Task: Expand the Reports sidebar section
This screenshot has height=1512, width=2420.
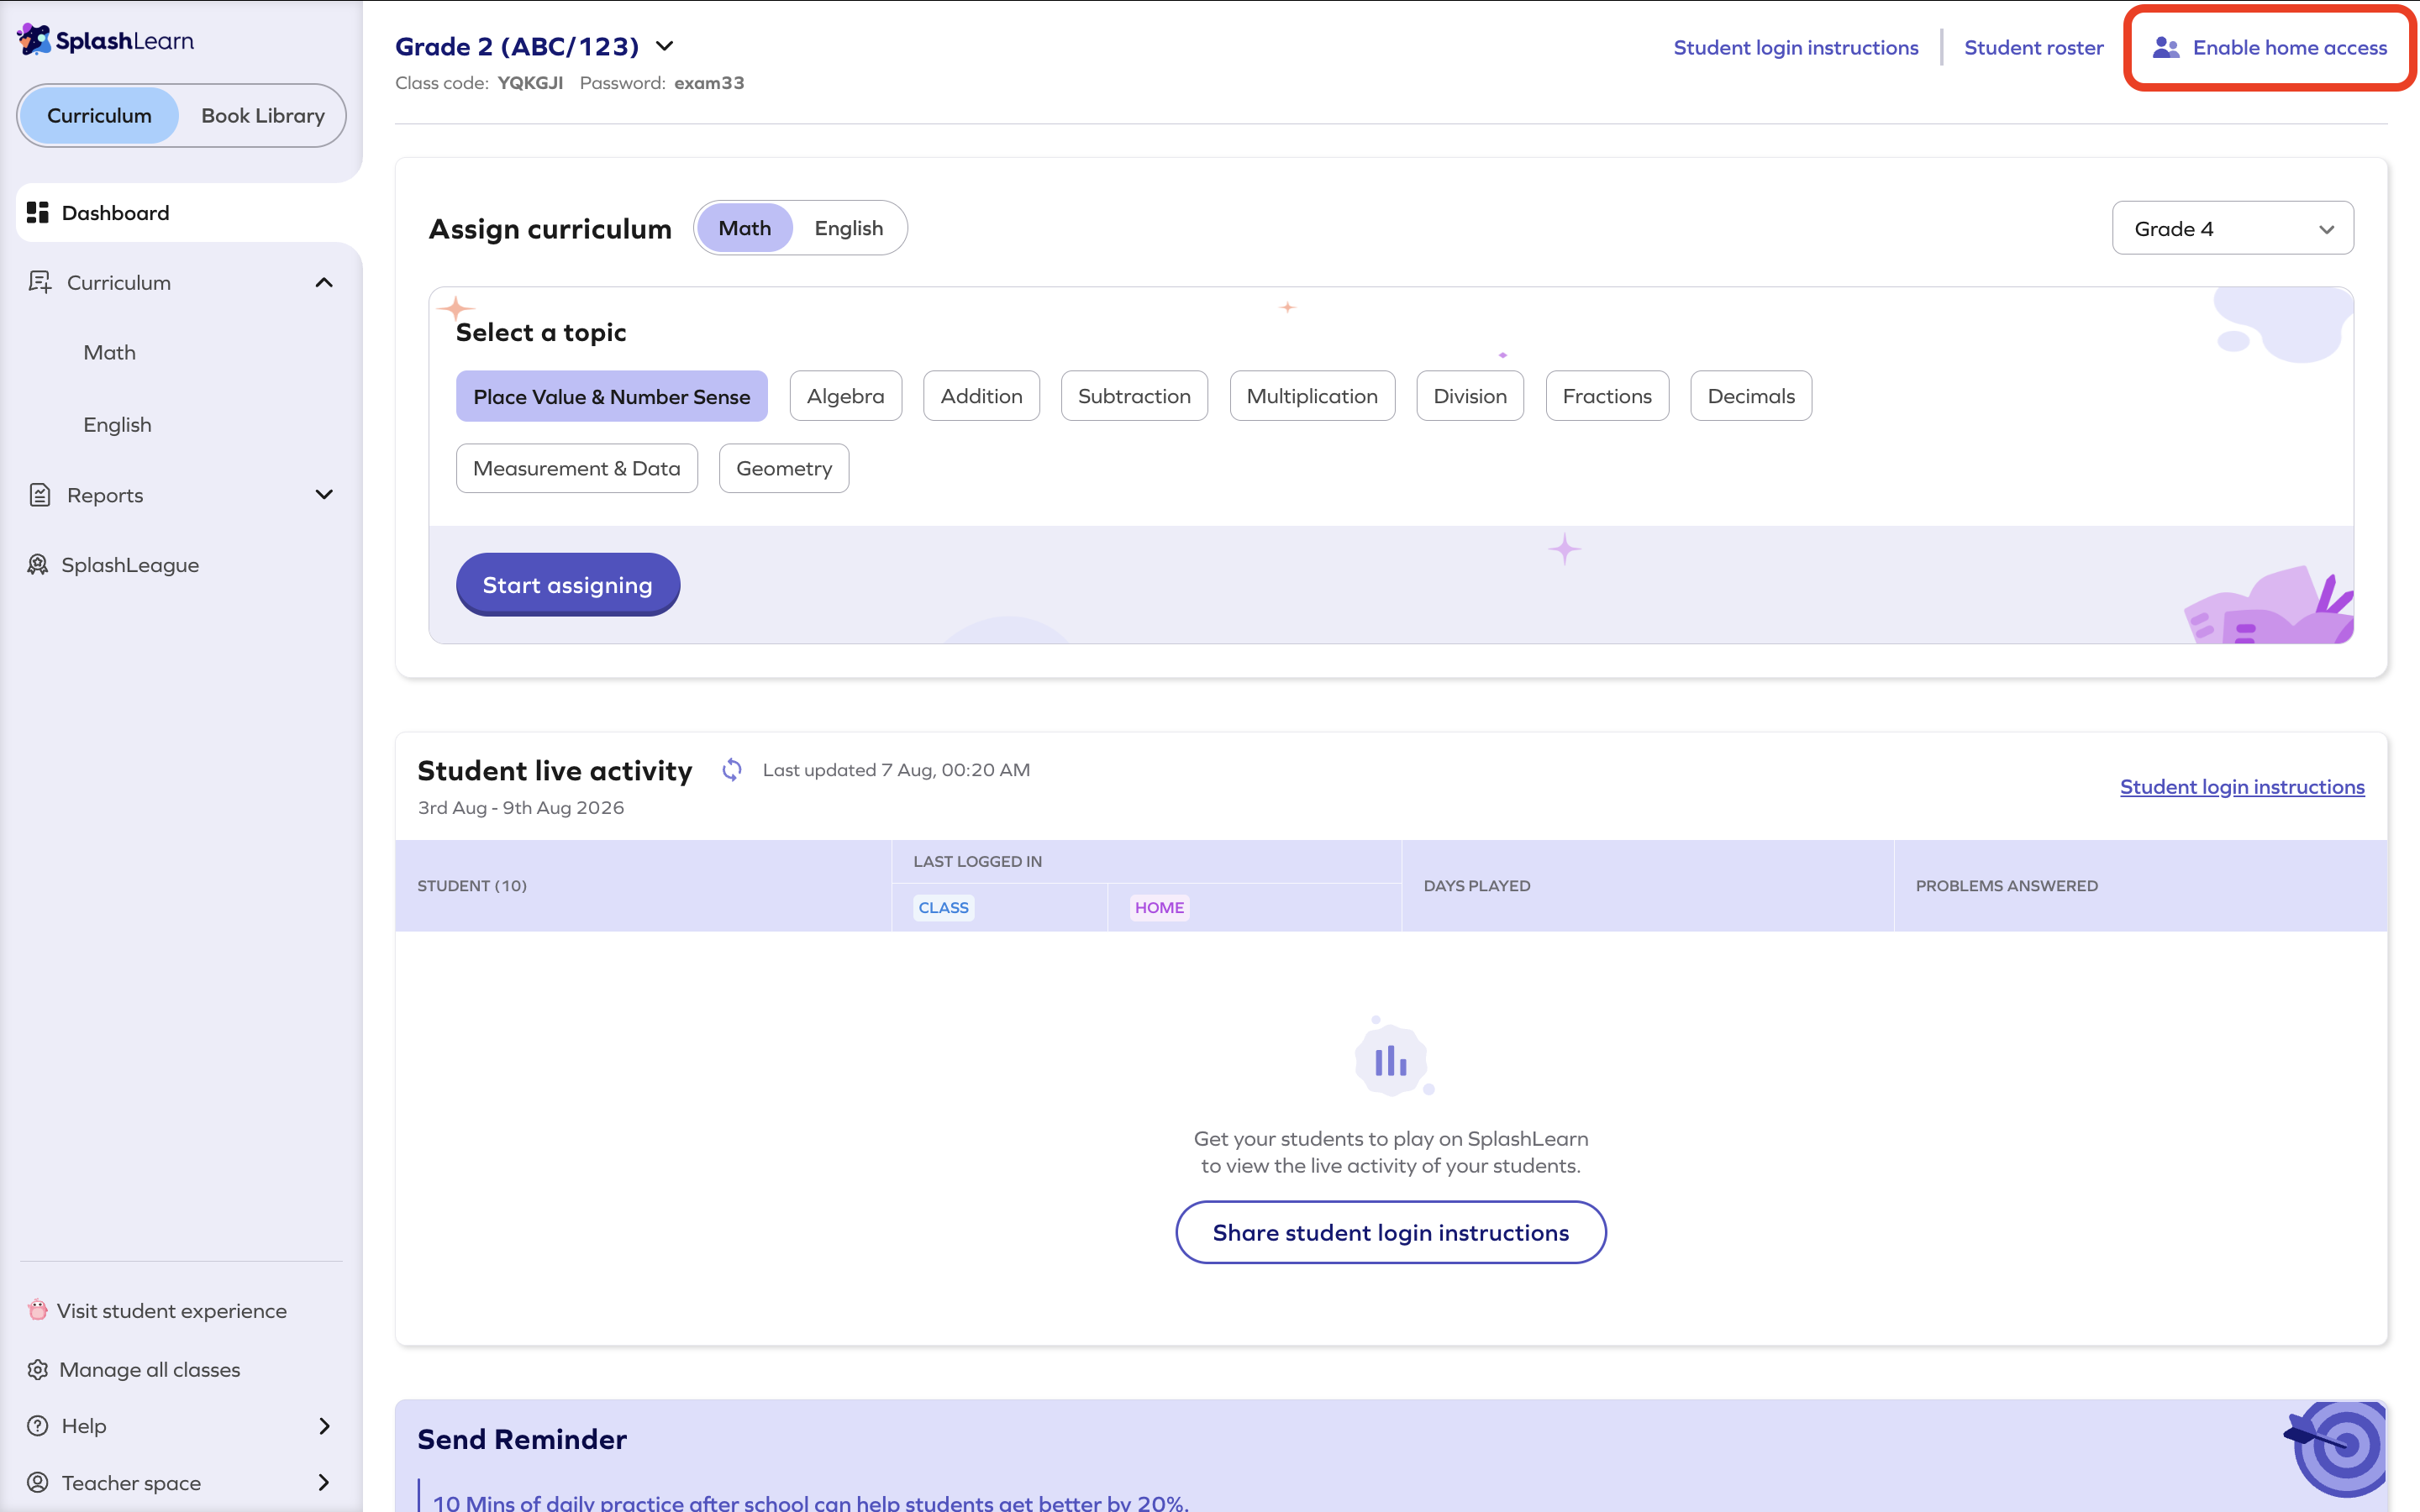Action: click(324, 495)
